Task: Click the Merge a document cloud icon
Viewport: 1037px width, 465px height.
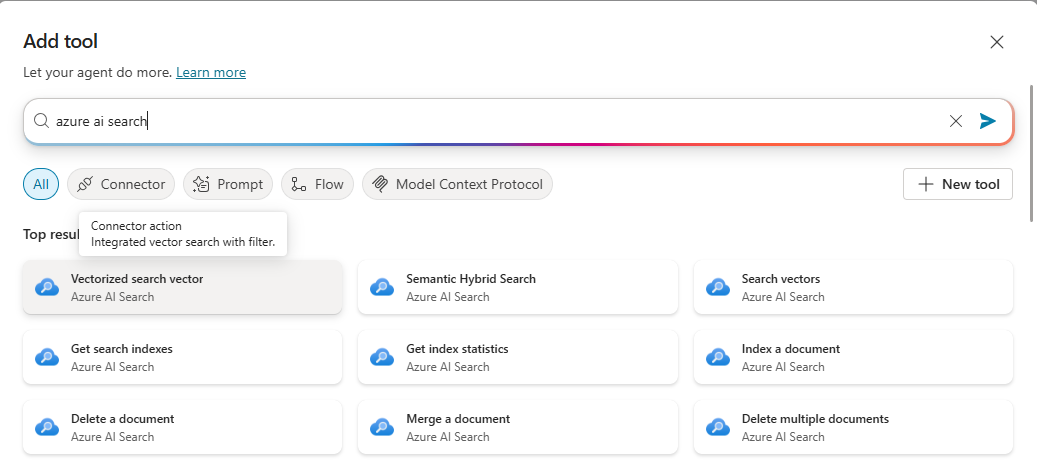Action: [382, 428]
